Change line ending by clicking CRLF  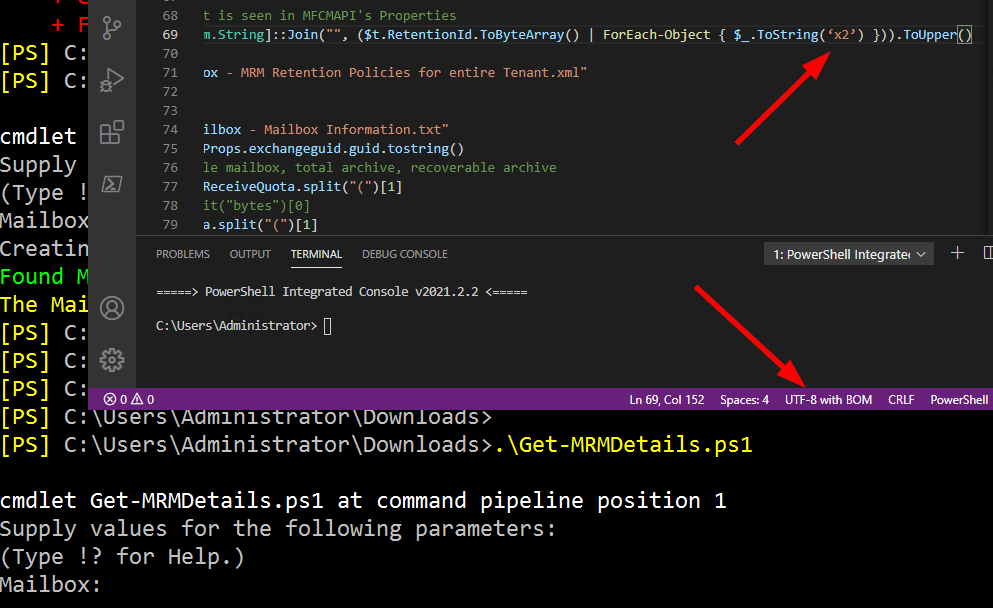900,398
